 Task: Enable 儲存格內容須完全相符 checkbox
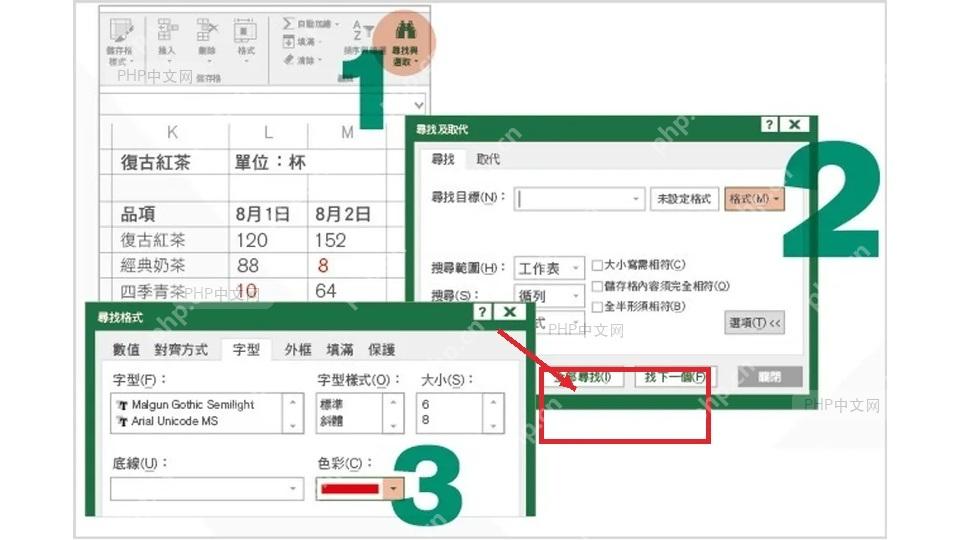(x=597, y=286)
